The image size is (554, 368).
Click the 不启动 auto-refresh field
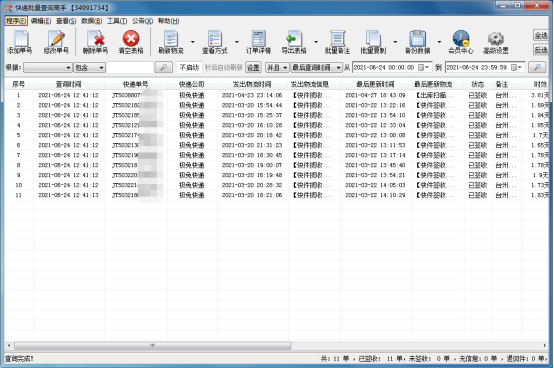[189, 67]
